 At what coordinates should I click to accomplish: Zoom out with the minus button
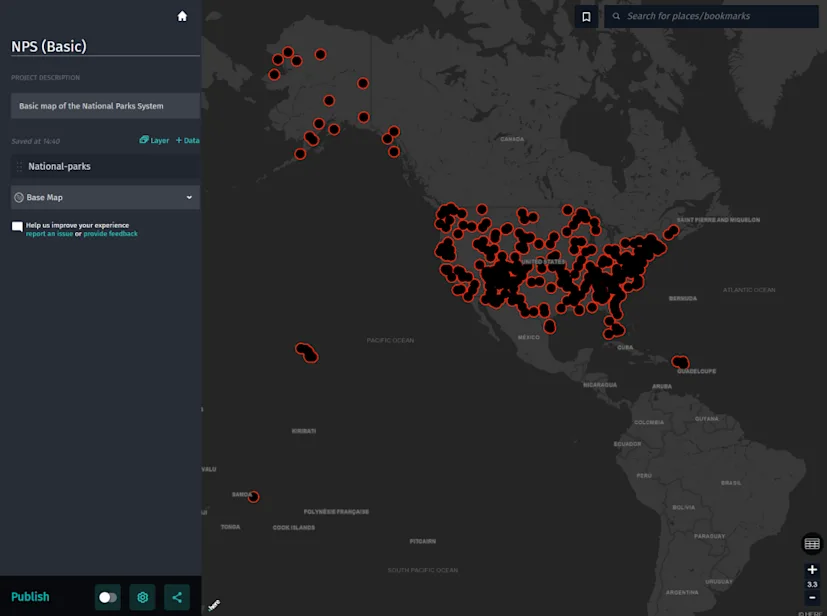coord(812,598)
